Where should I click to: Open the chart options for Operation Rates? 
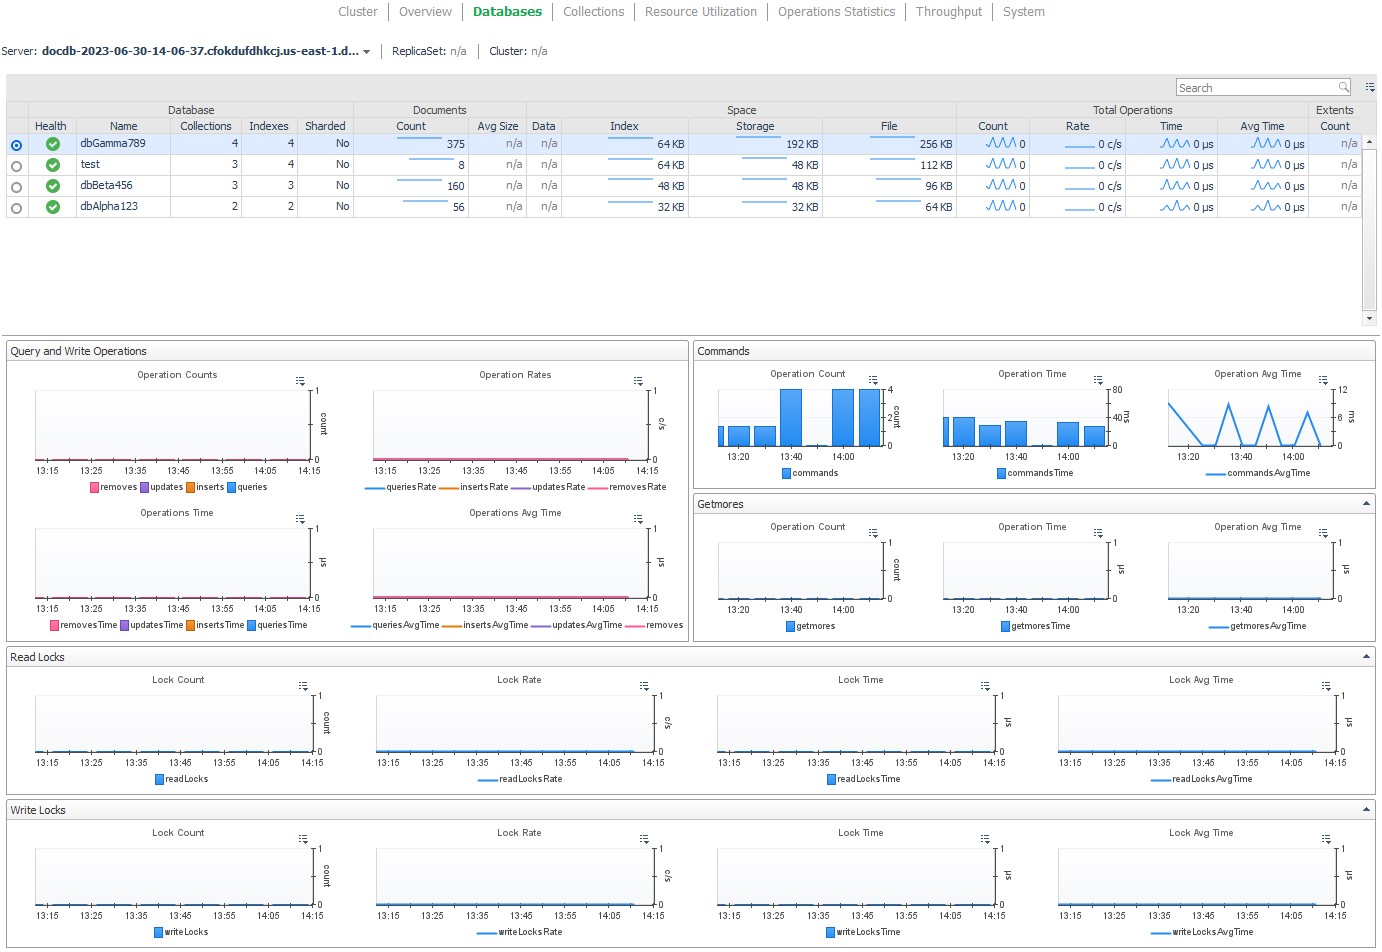click(638, 380)
